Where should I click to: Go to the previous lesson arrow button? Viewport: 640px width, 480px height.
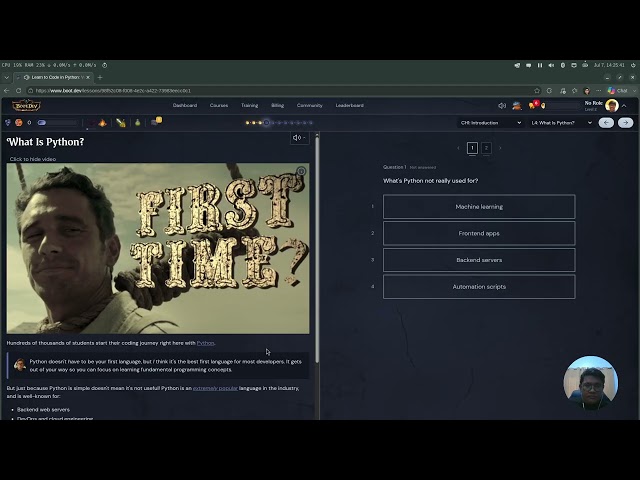[x=606, y=122]
